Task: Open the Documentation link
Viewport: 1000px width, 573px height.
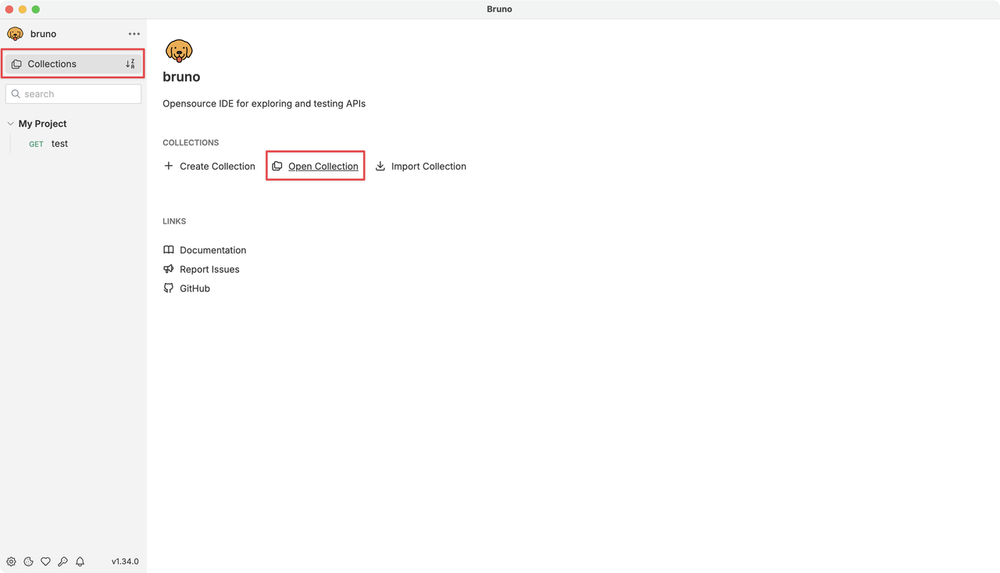Action: click(212, 250)
